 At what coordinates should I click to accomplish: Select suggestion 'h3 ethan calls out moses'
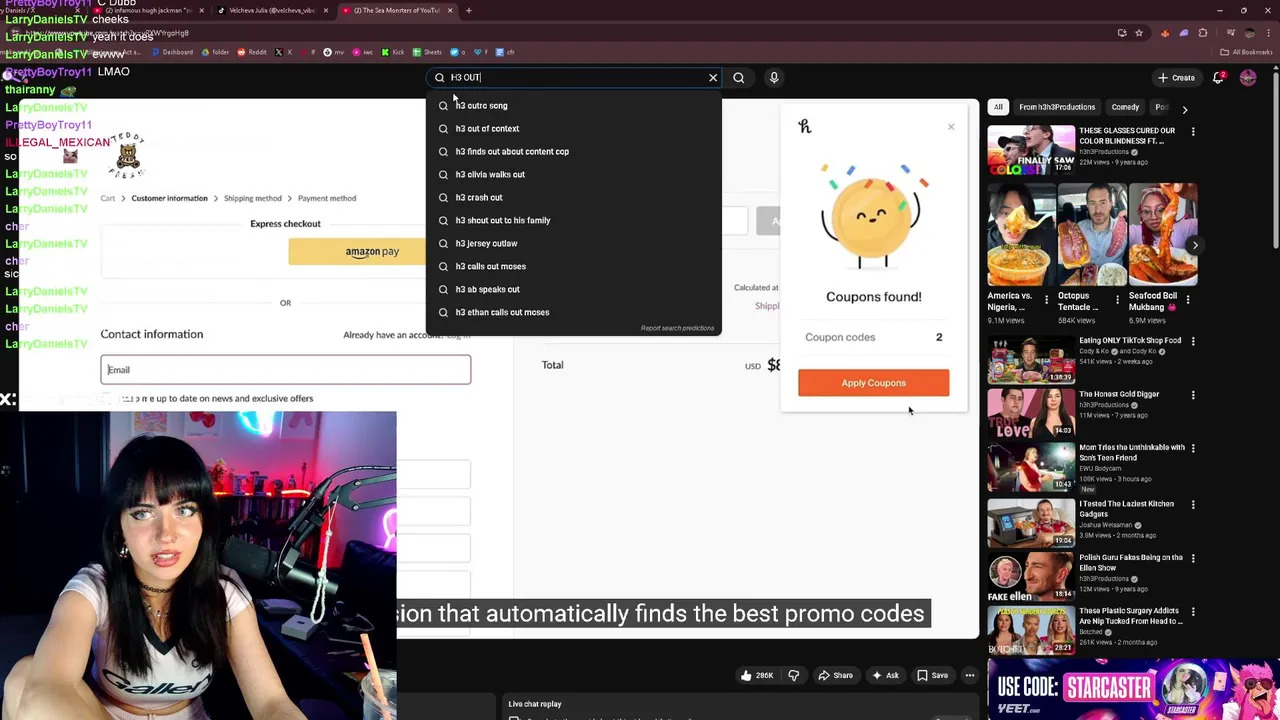pos(573,312)
